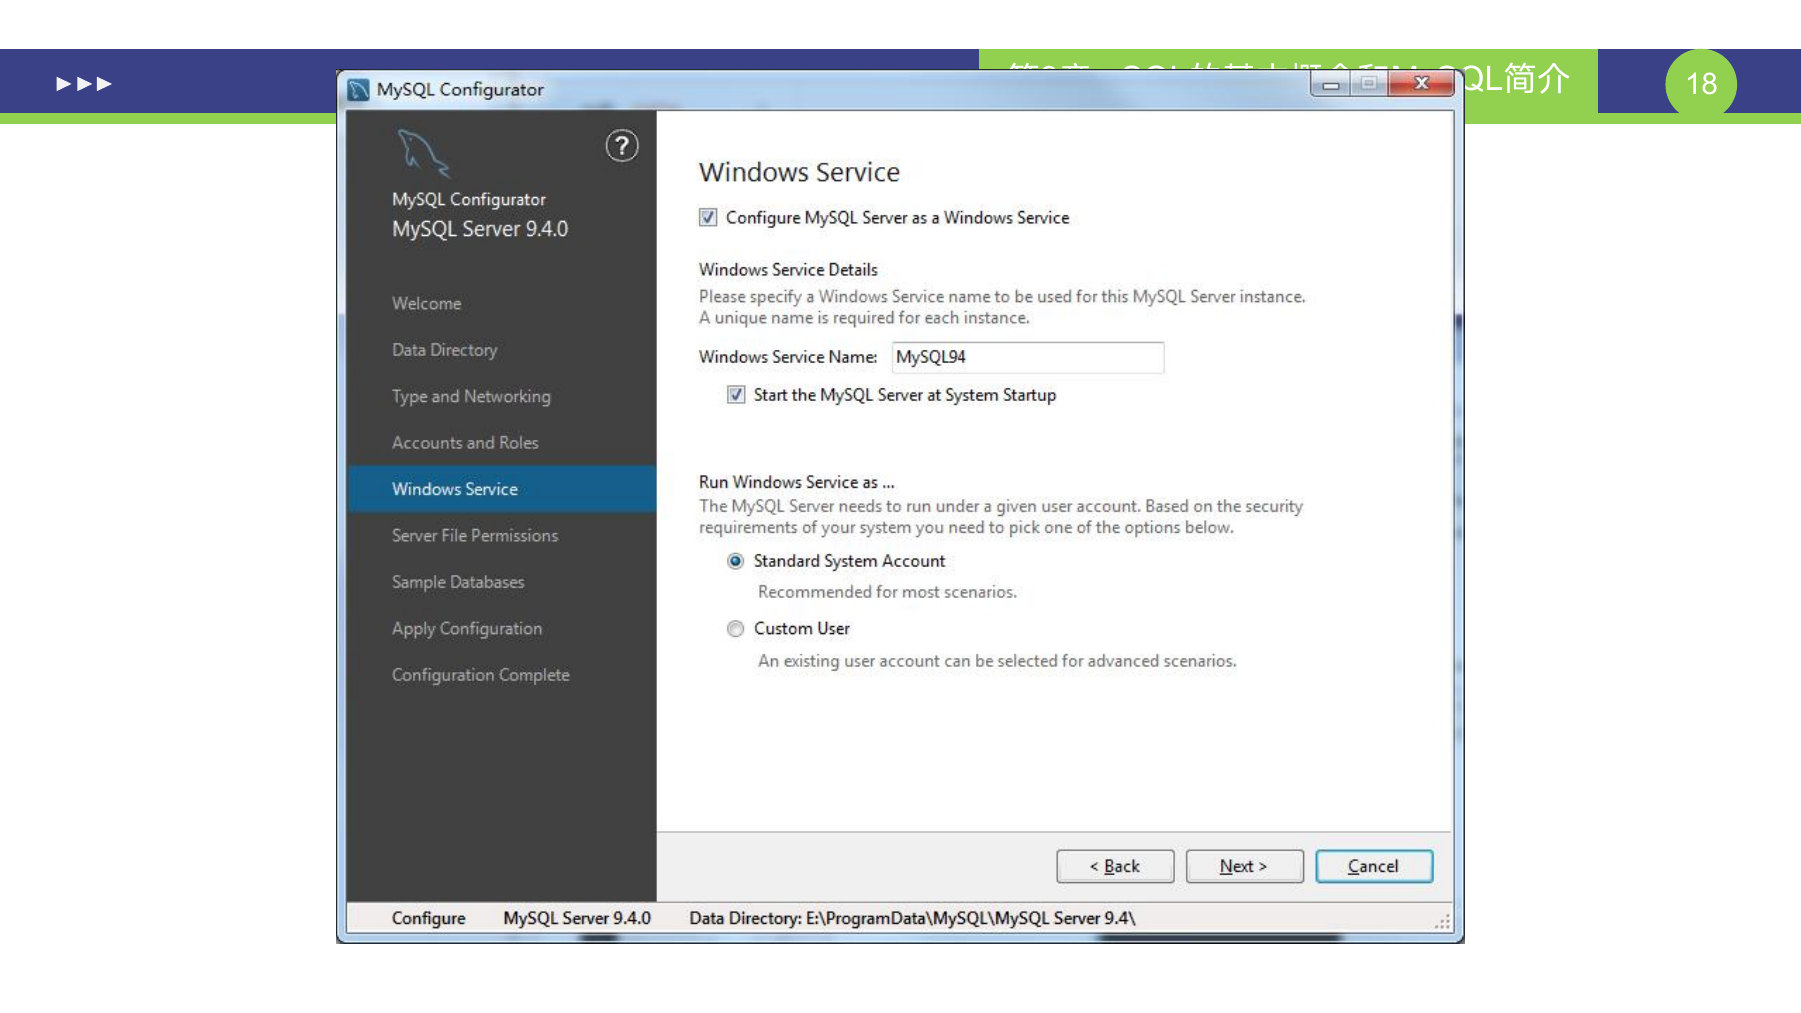Click the Next button
The width and height of the screenshot is (1801, 1013).
pos(1244,866)
